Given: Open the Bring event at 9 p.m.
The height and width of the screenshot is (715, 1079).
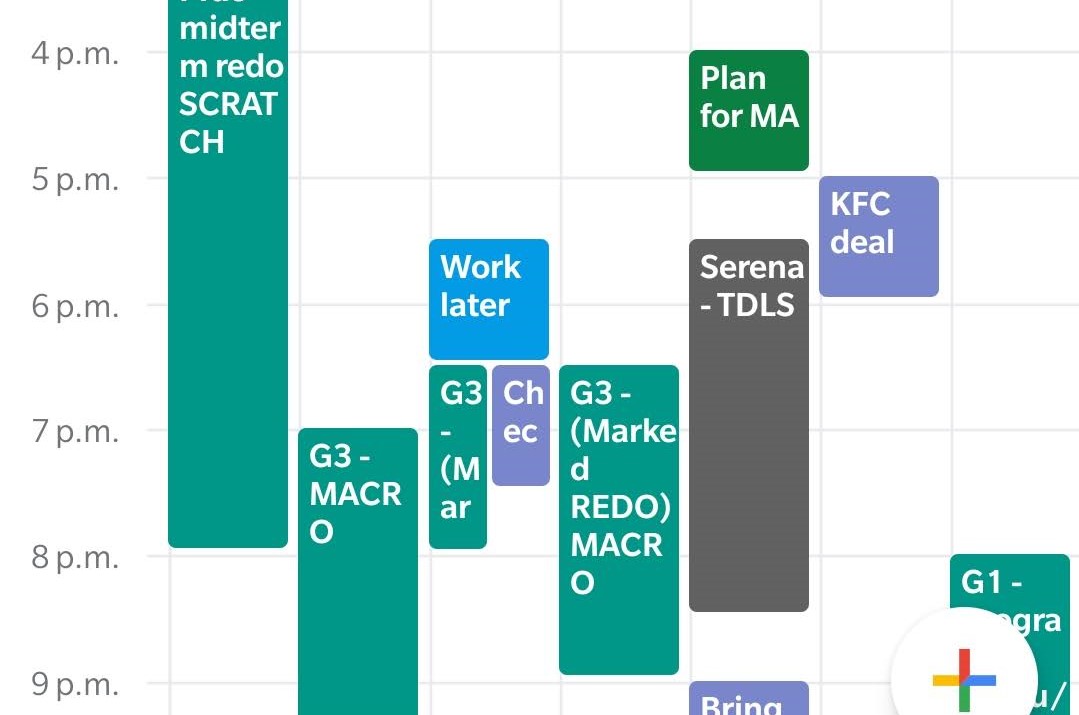Looking at the screenshot, I should [749, 698].
